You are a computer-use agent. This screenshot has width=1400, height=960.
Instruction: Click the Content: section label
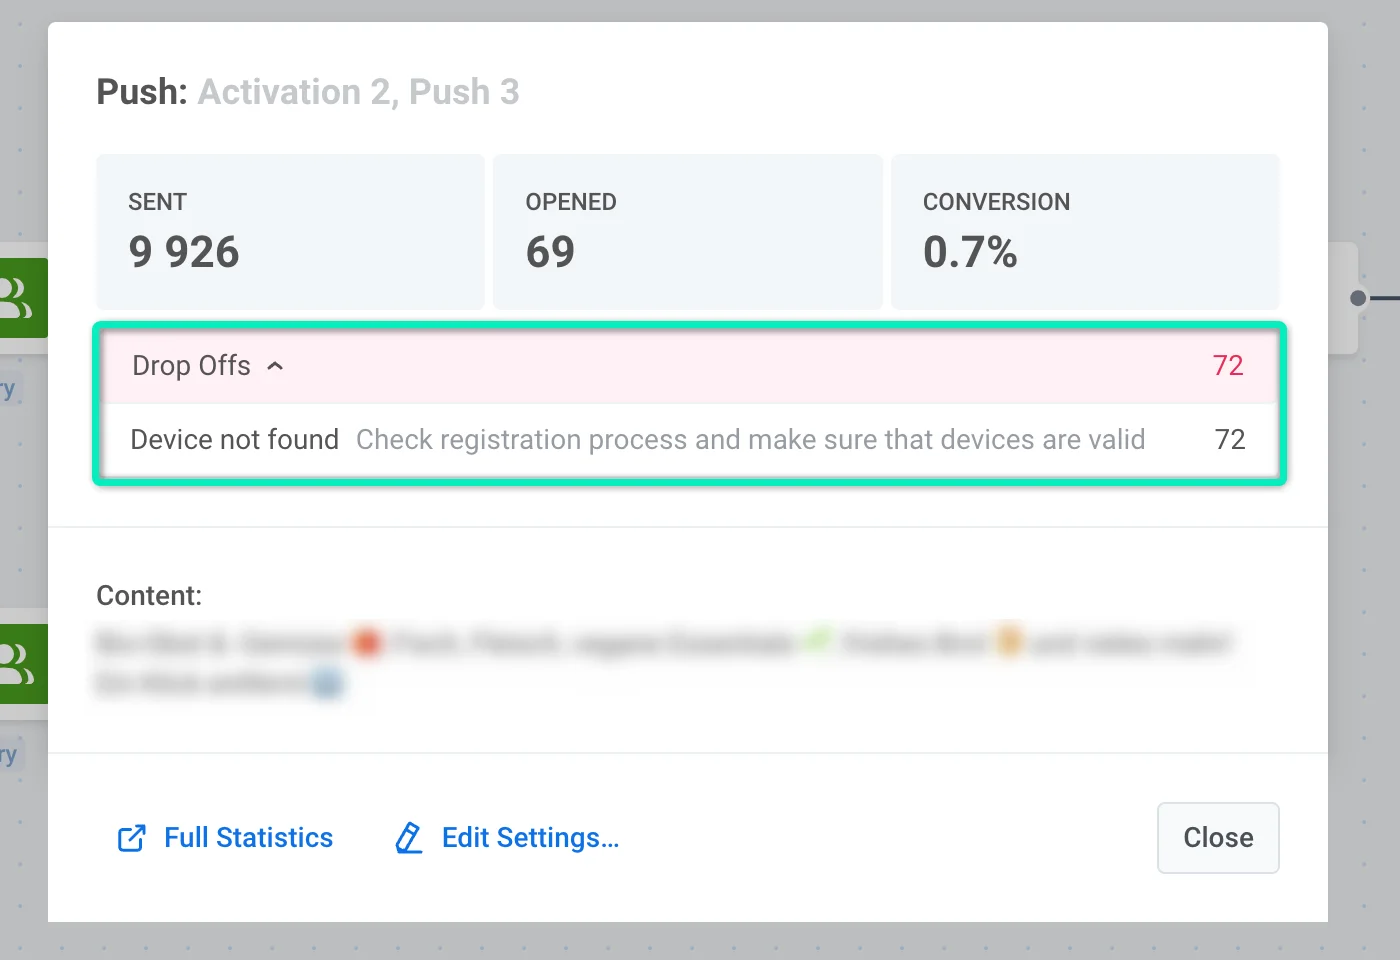click(149, 596)
